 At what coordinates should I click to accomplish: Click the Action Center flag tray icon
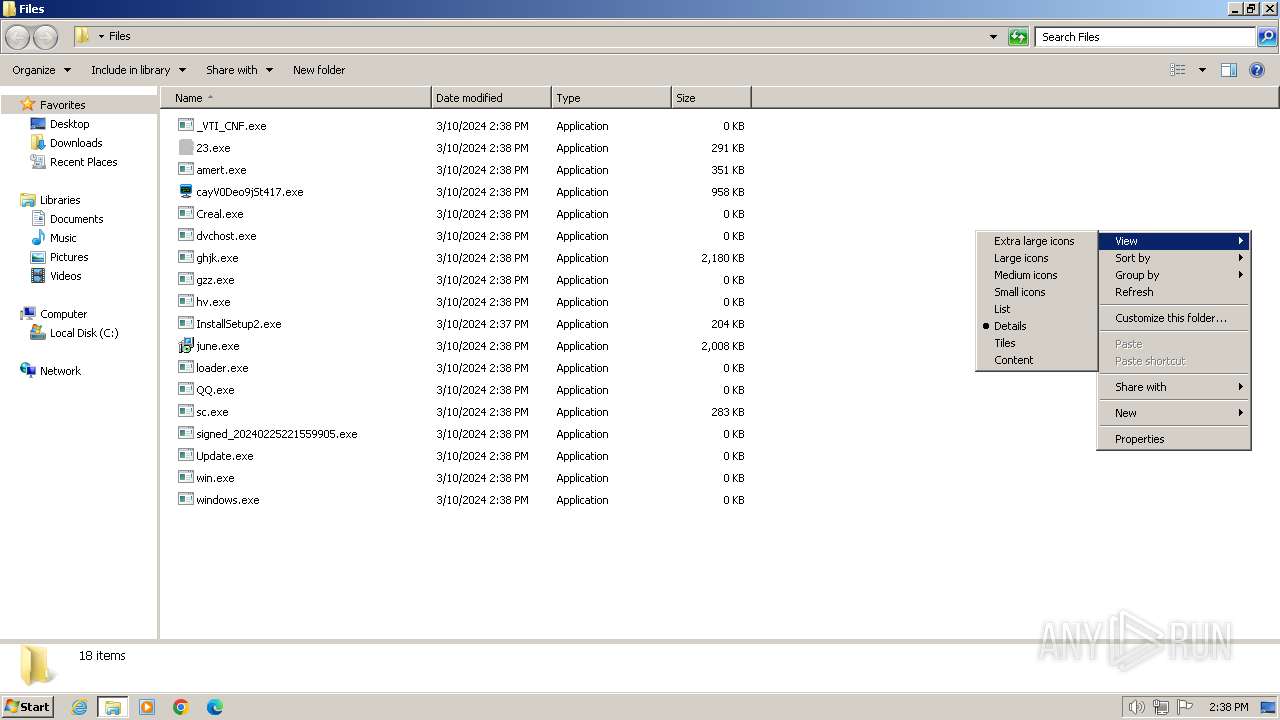[1186, 707]
